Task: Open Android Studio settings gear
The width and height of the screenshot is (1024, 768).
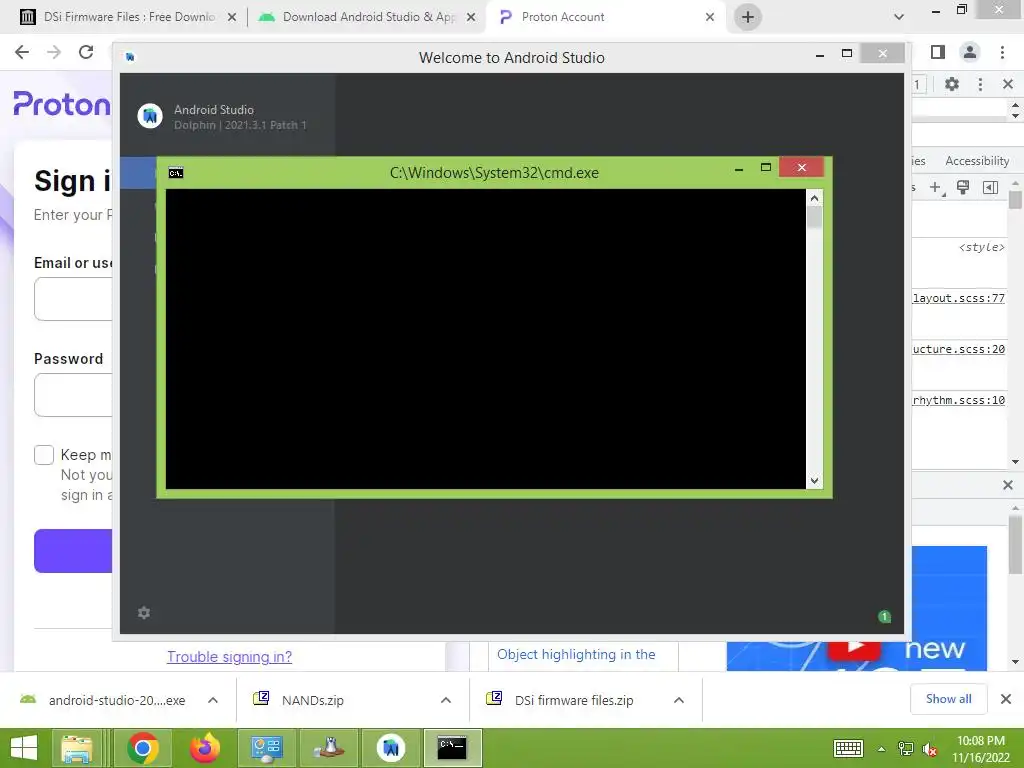Action: point(144,613)
